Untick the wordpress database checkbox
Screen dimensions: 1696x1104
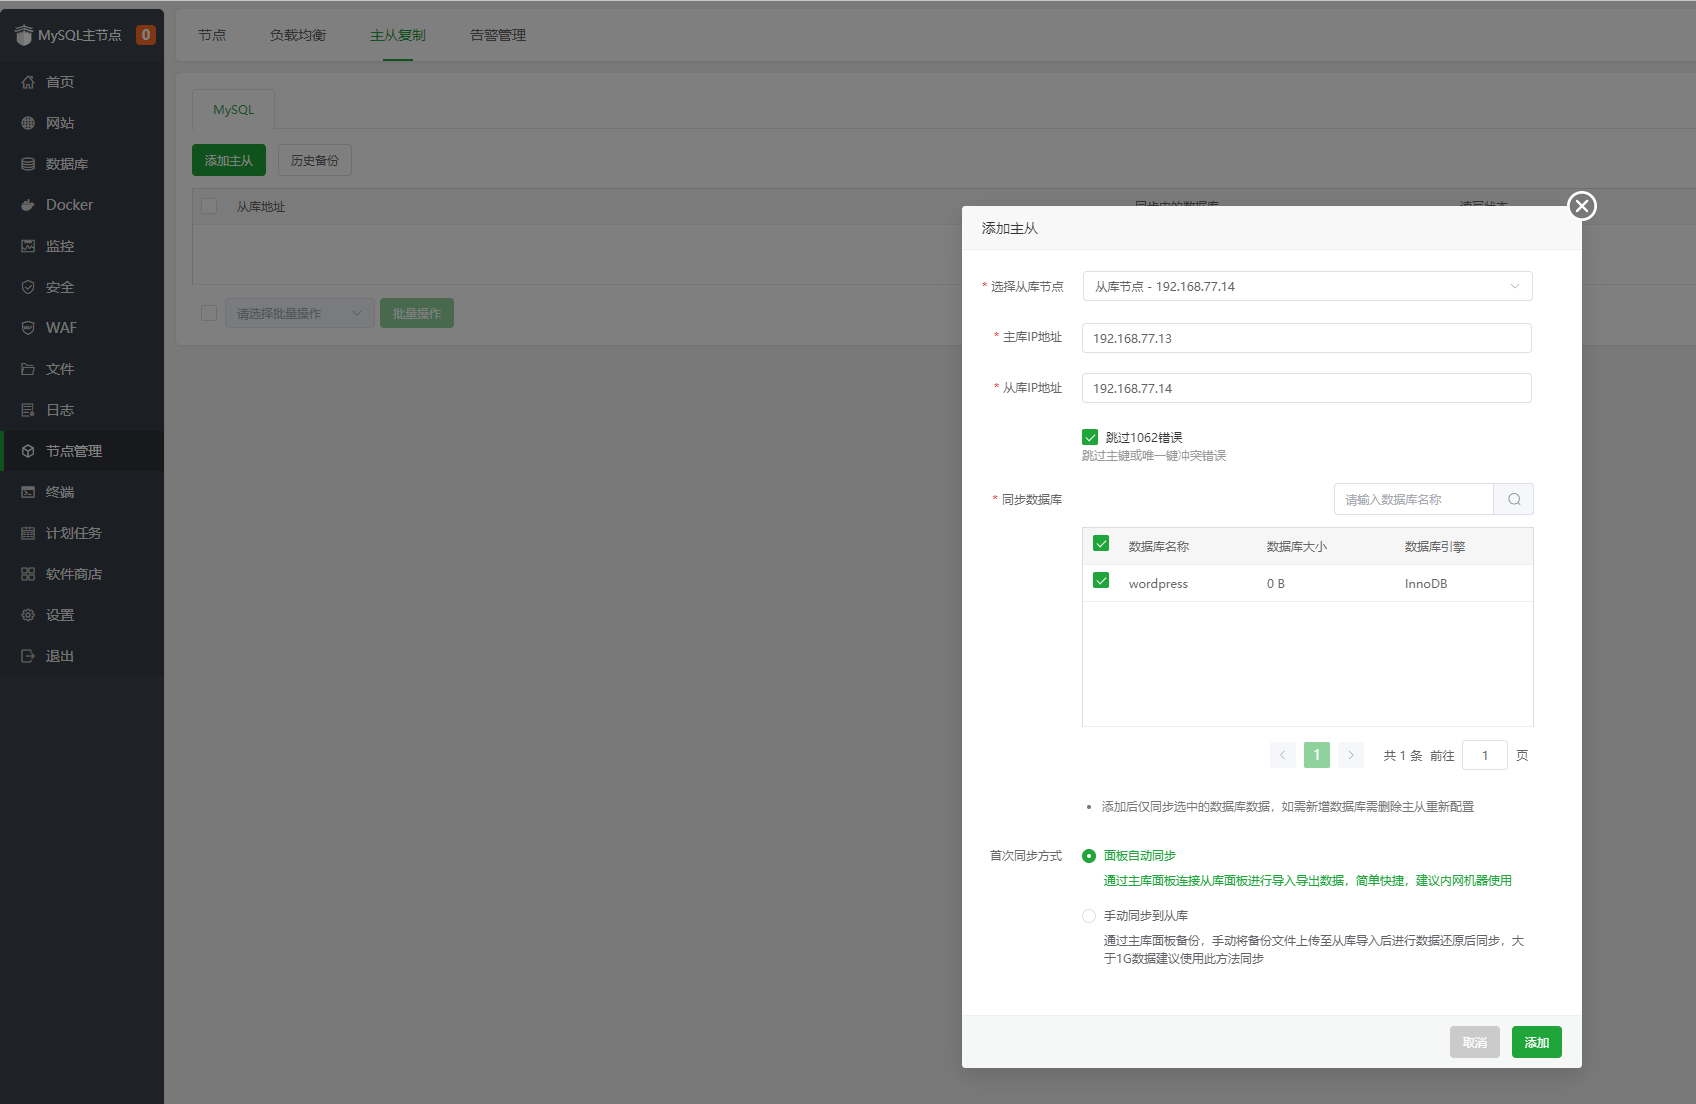[1101, 581]
